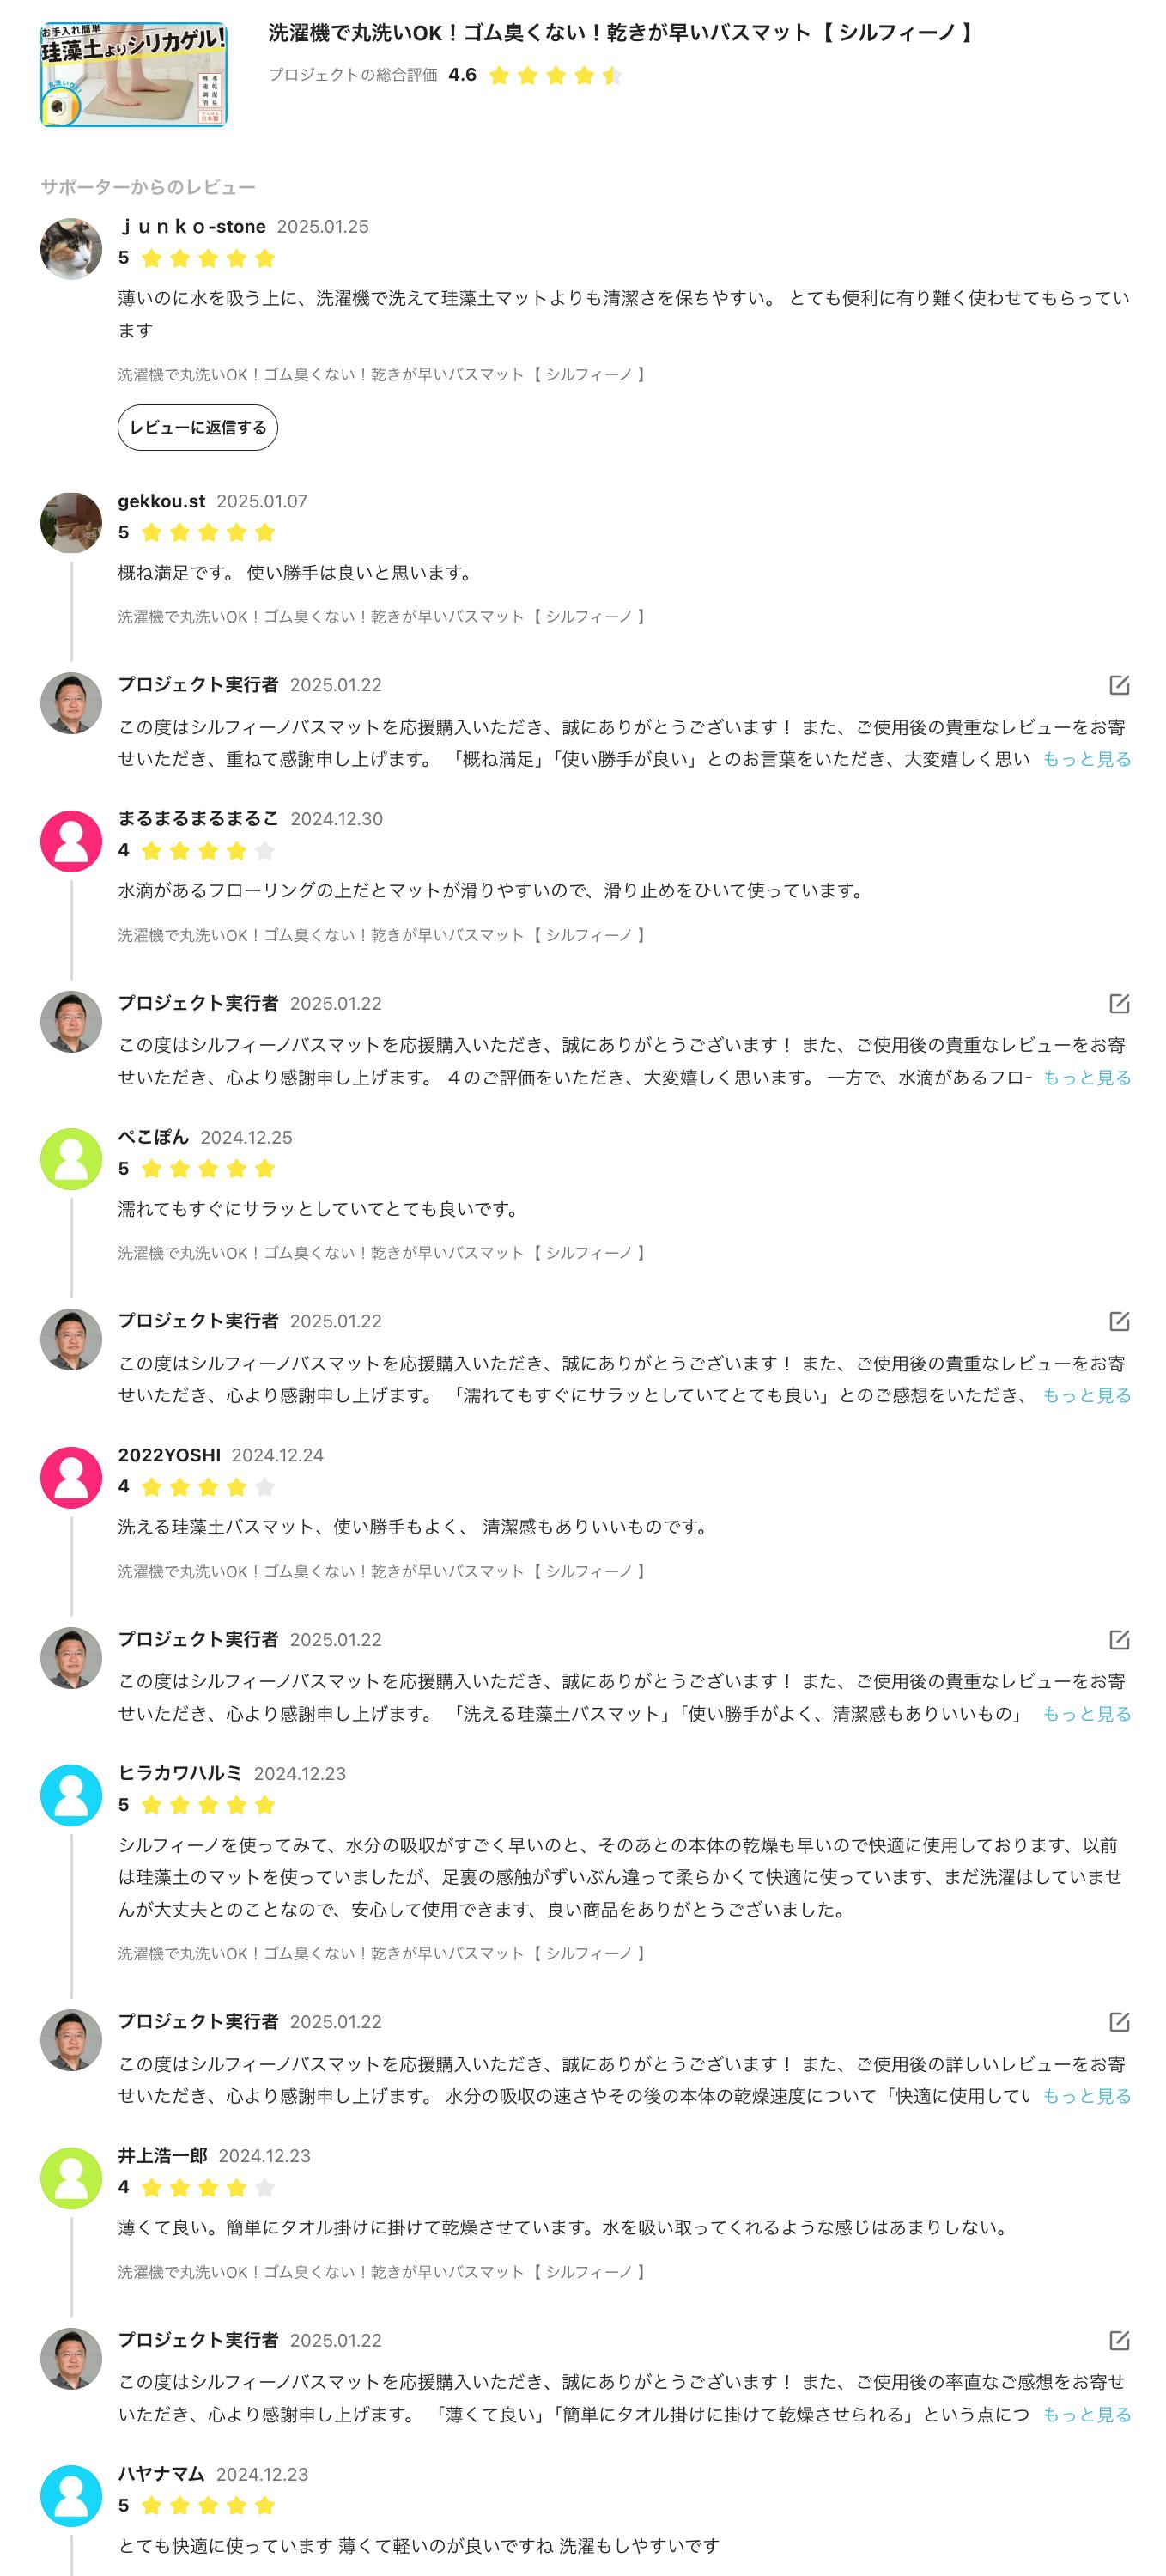Image resolution: width=1166 pixels, height=2576 pixels.
Task: Click ぺこぽん's green avatar icon
Action: pos(71,1159)
